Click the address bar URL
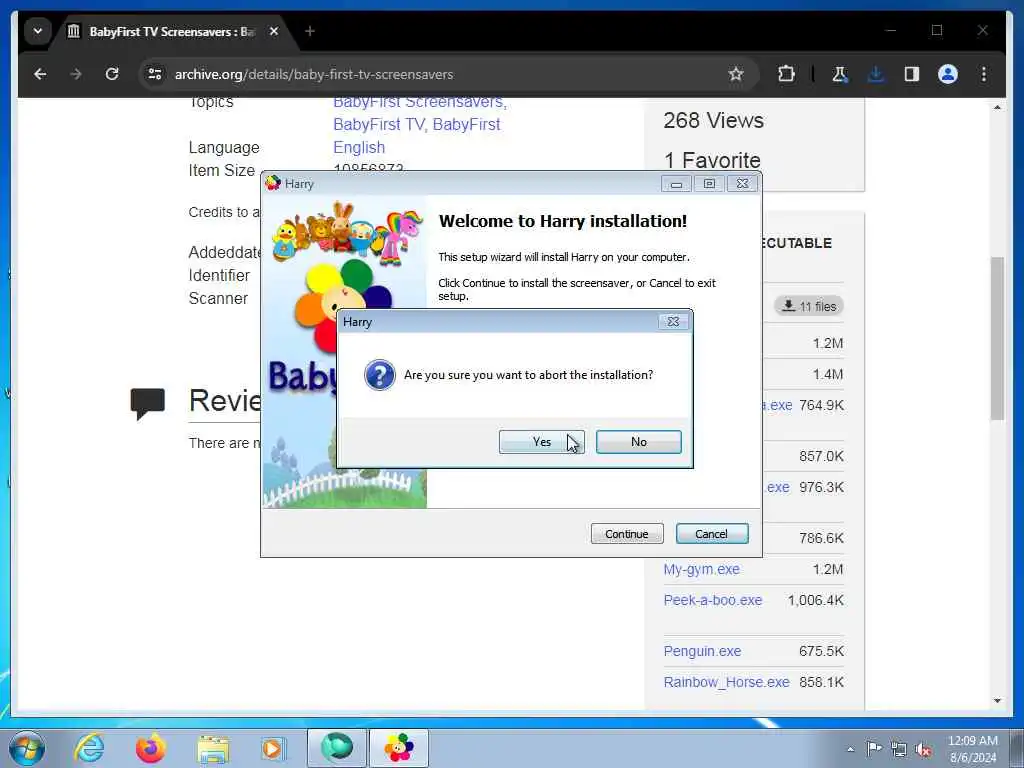This screenshot has height=768, width=1024. 313,74
